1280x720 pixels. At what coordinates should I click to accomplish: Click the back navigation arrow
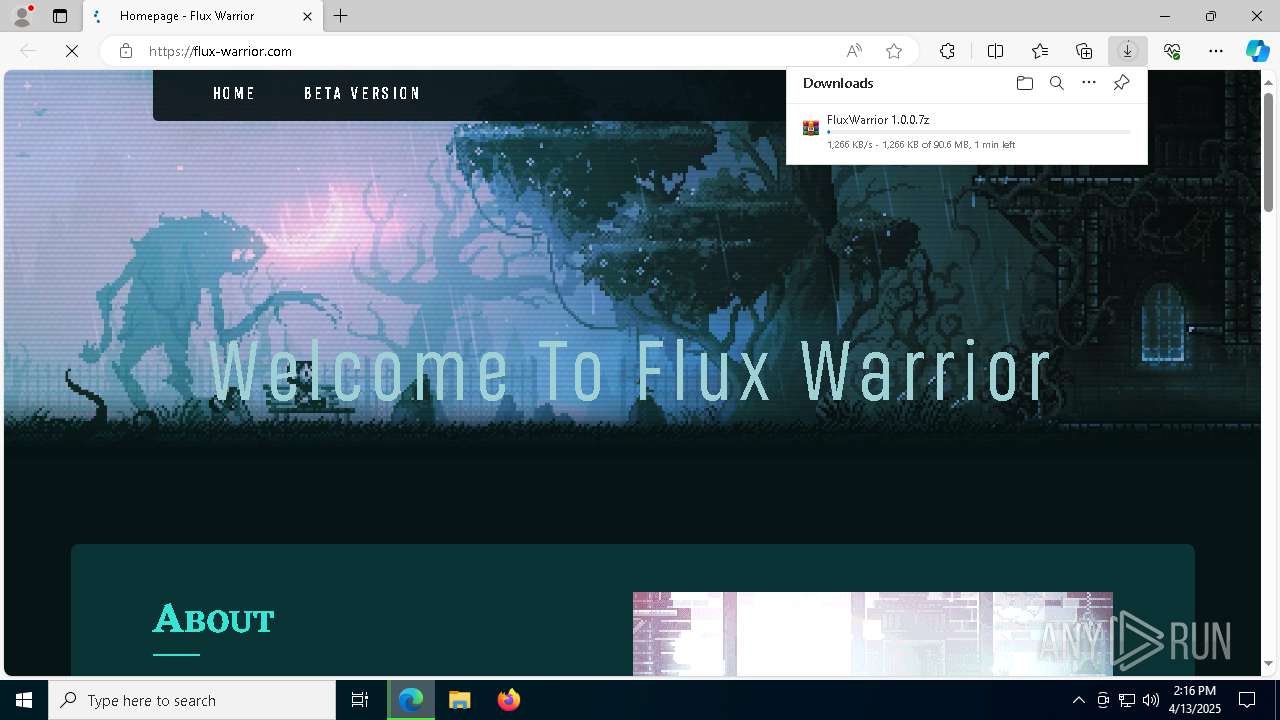click(x=28, y=51)
